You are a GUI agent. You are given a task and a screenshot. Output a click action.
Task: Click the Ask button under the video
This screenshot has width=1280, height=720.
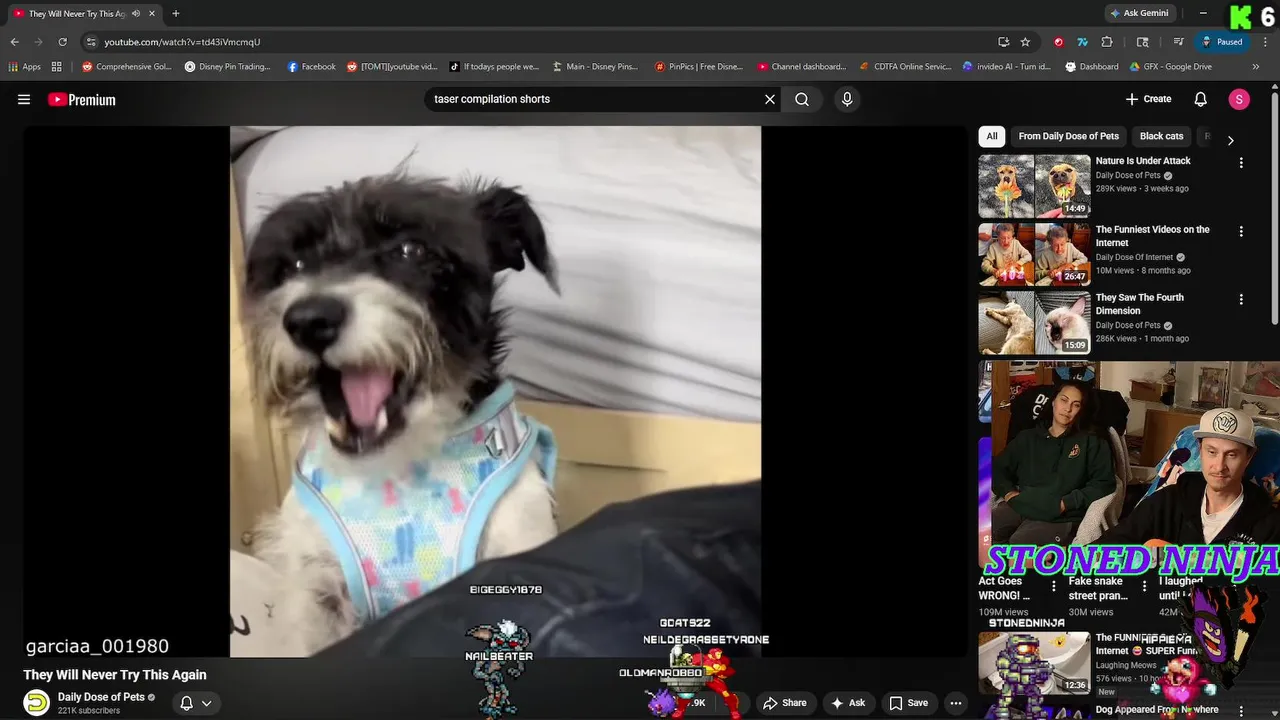847,703
